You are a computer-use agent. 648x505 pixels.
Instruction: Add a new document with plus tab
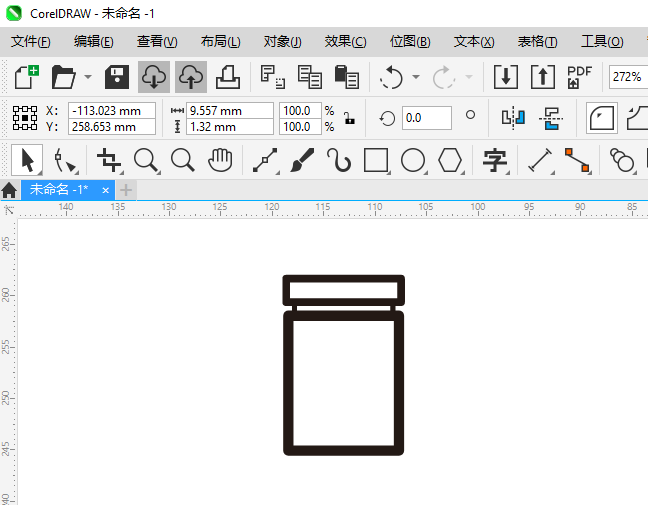pos(126,191)
